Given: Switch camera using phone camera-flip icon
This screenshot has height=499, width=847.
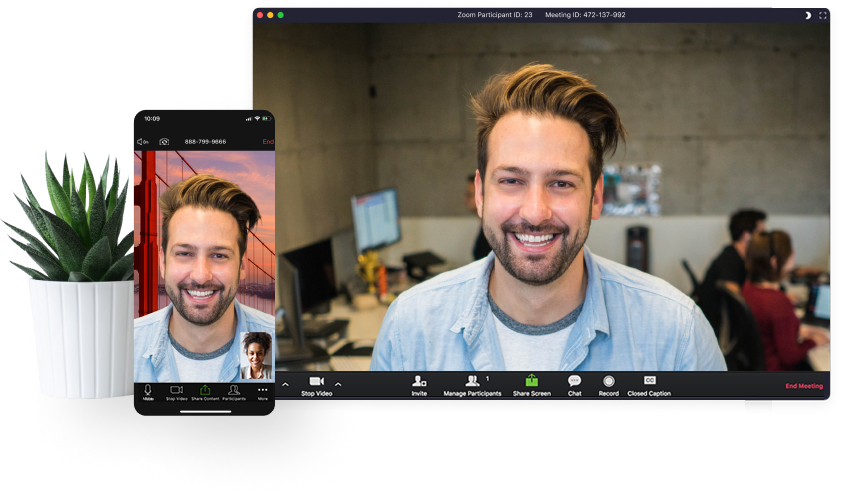Looking at the screenshot, I should pyautogui.click(x=164, y=142).
